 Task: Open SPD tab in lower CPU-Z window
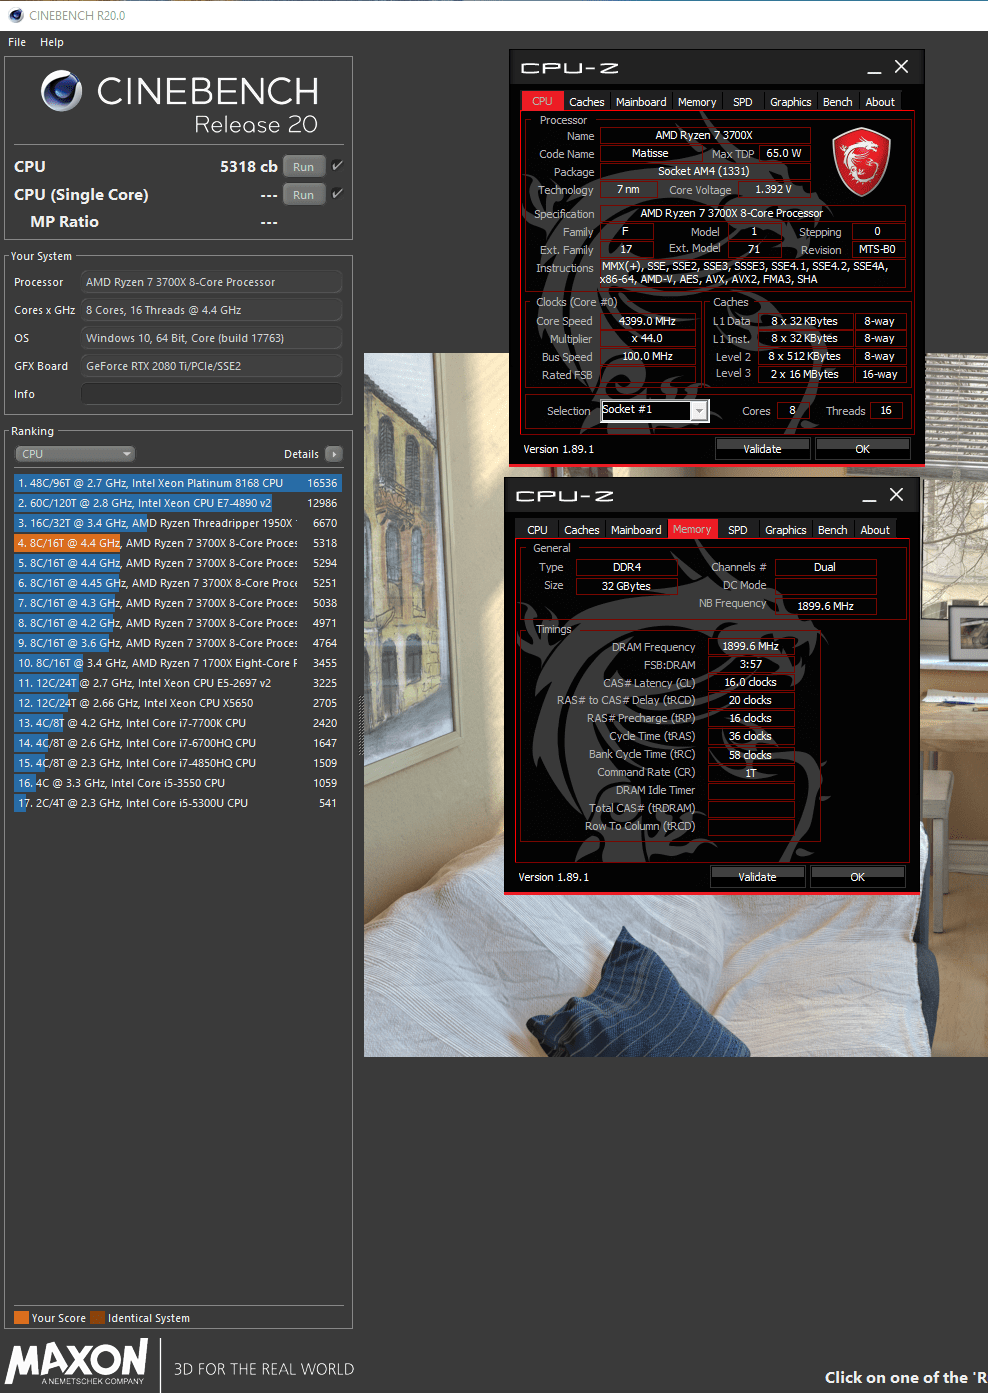click(738, 530)
